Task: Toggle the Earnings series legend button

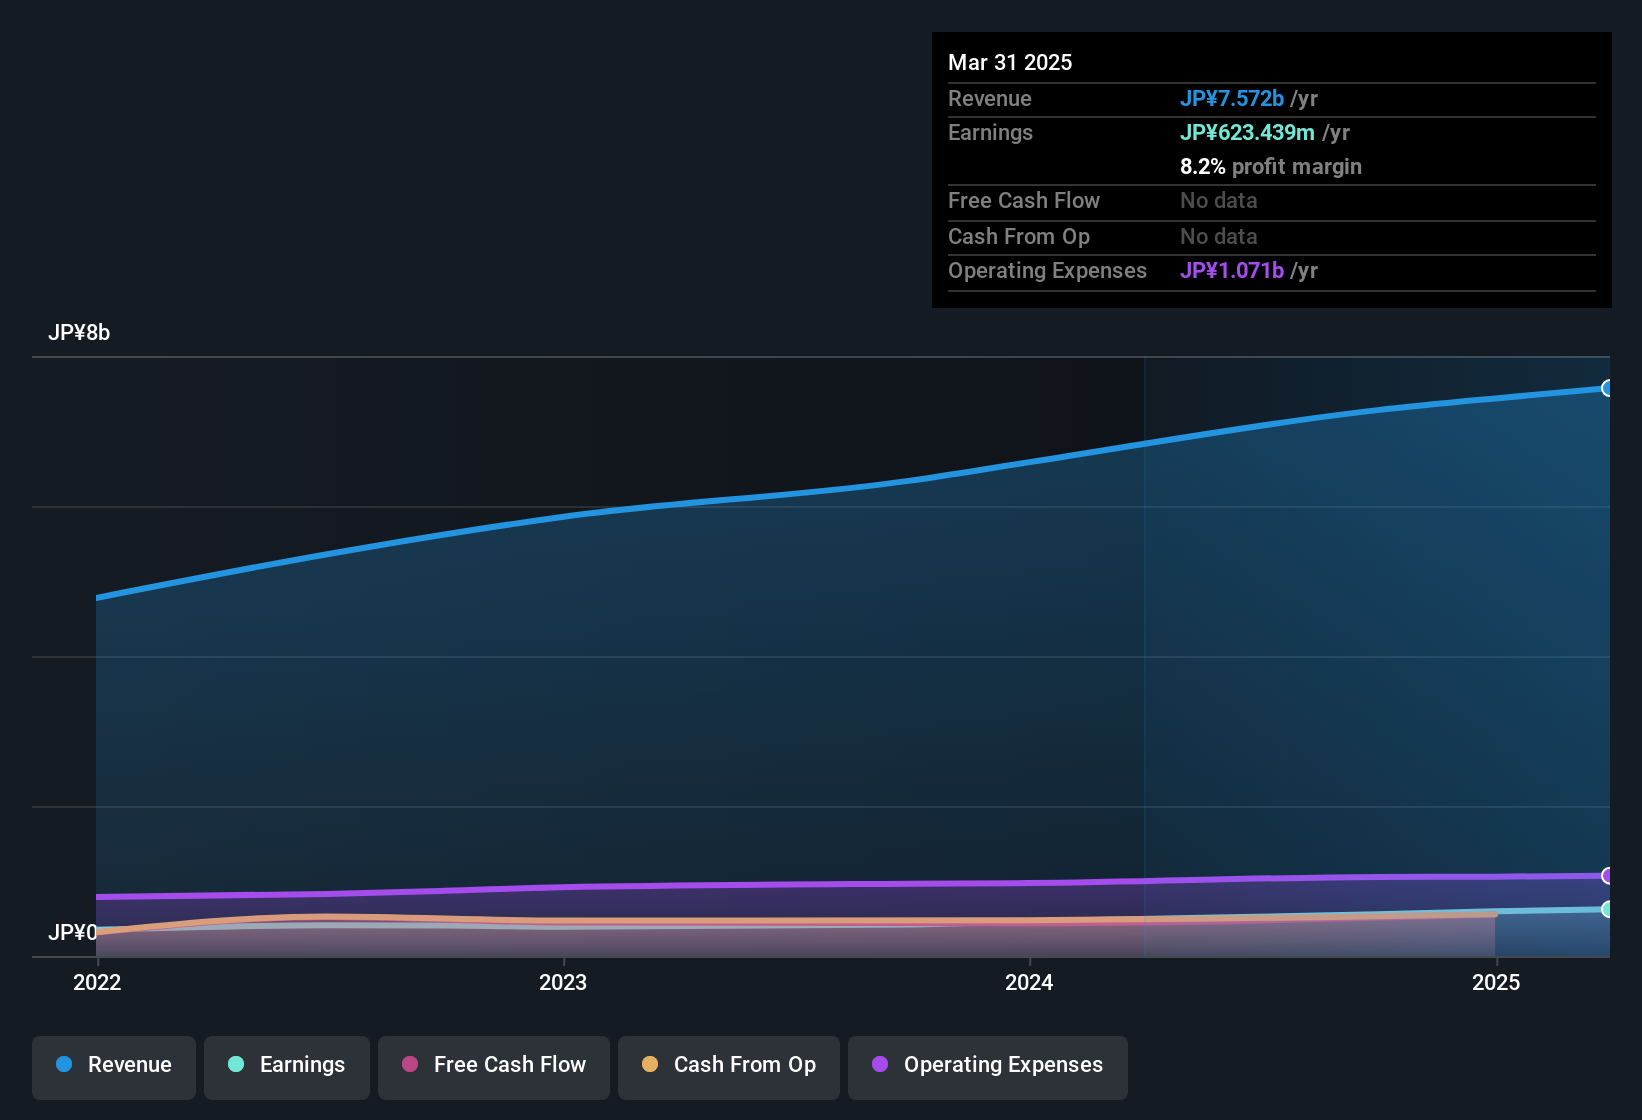Action: (287, 1068)
